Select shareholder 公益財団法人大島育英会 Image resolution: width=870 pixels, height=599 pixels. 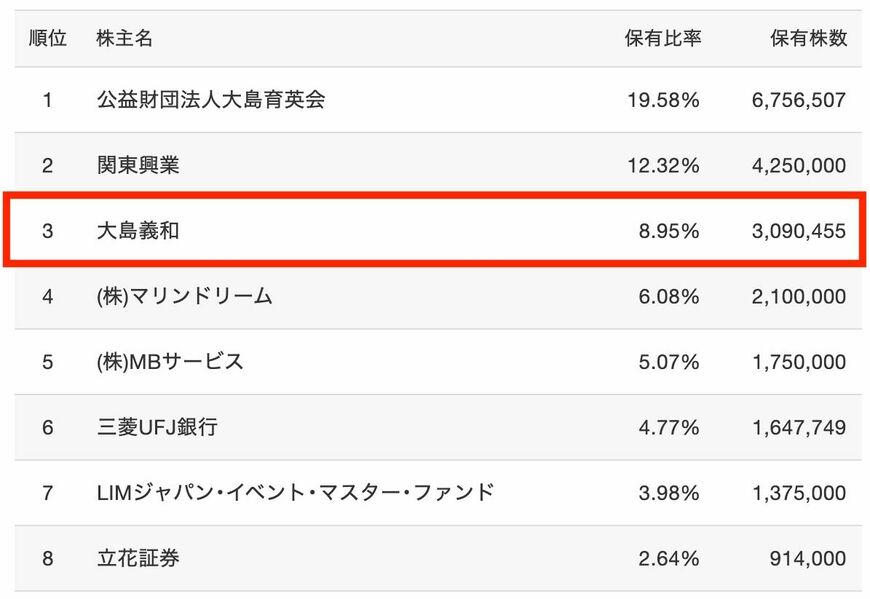tap(211, 100)
